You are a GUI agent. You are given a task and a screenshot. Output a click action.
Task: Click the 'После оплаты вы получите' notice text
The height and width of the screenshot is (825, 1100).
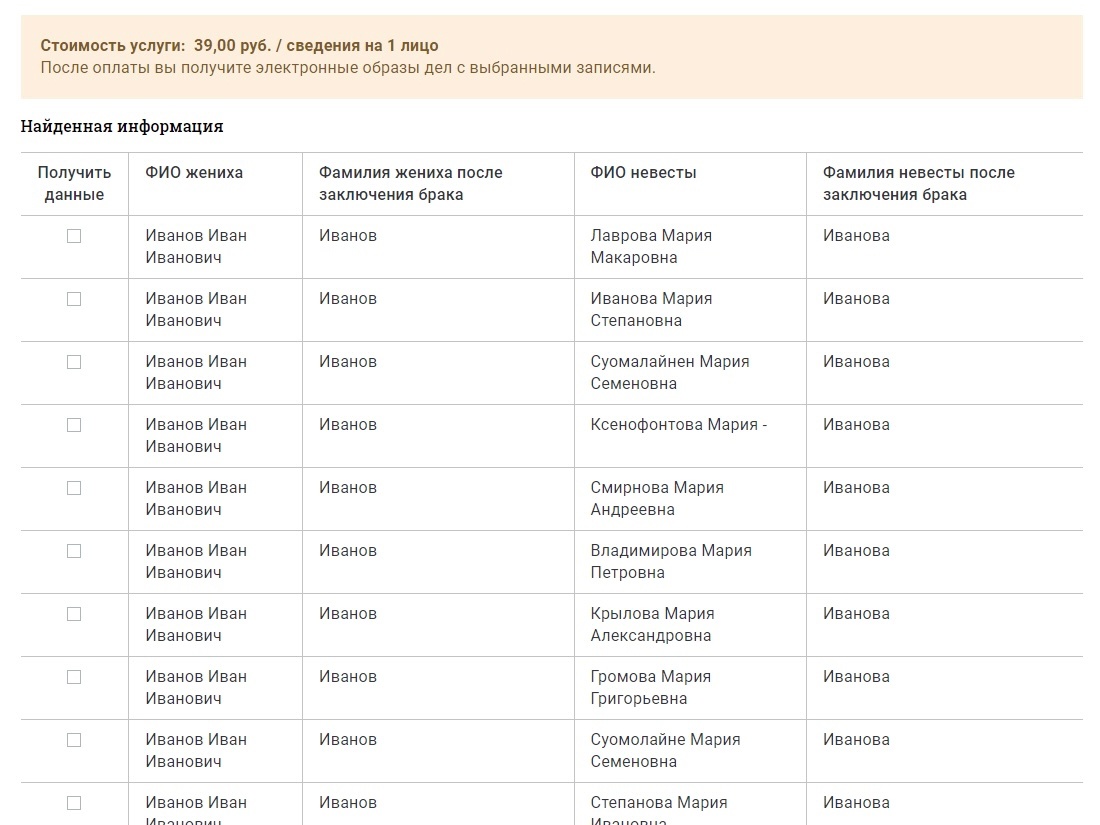348,68
